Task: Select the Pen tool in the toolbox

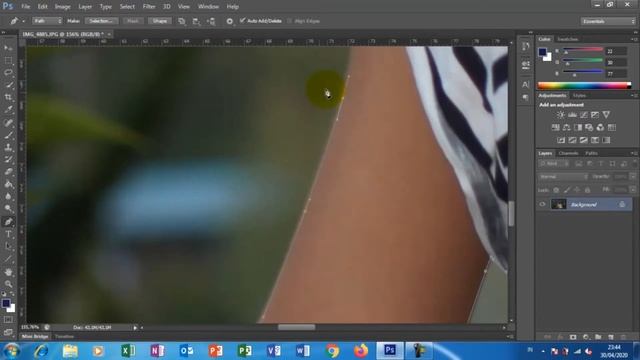Action: (8, 222)
